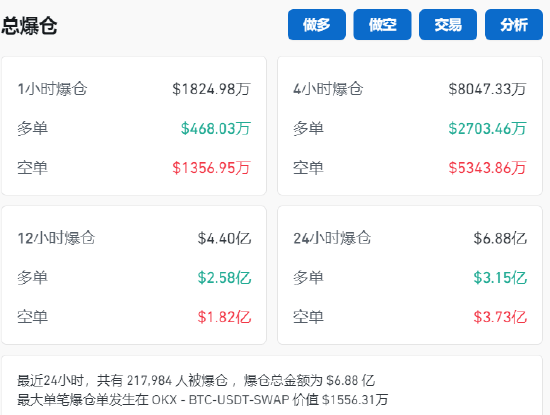Screen dimensions: 550x415
Task: Click the OKX - BTC-USDT-SWAP text
Action: [221, 400]
